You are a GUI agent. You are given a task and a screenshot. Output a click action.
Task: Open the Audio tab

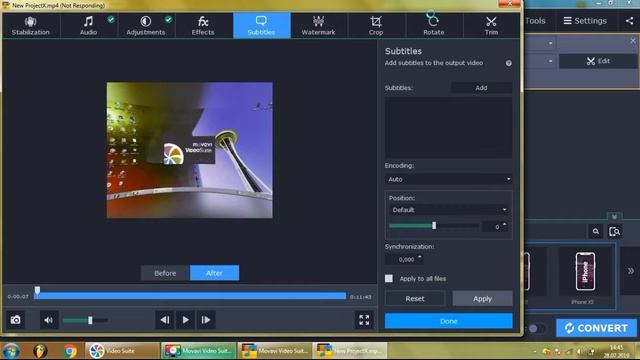[89, 26]
